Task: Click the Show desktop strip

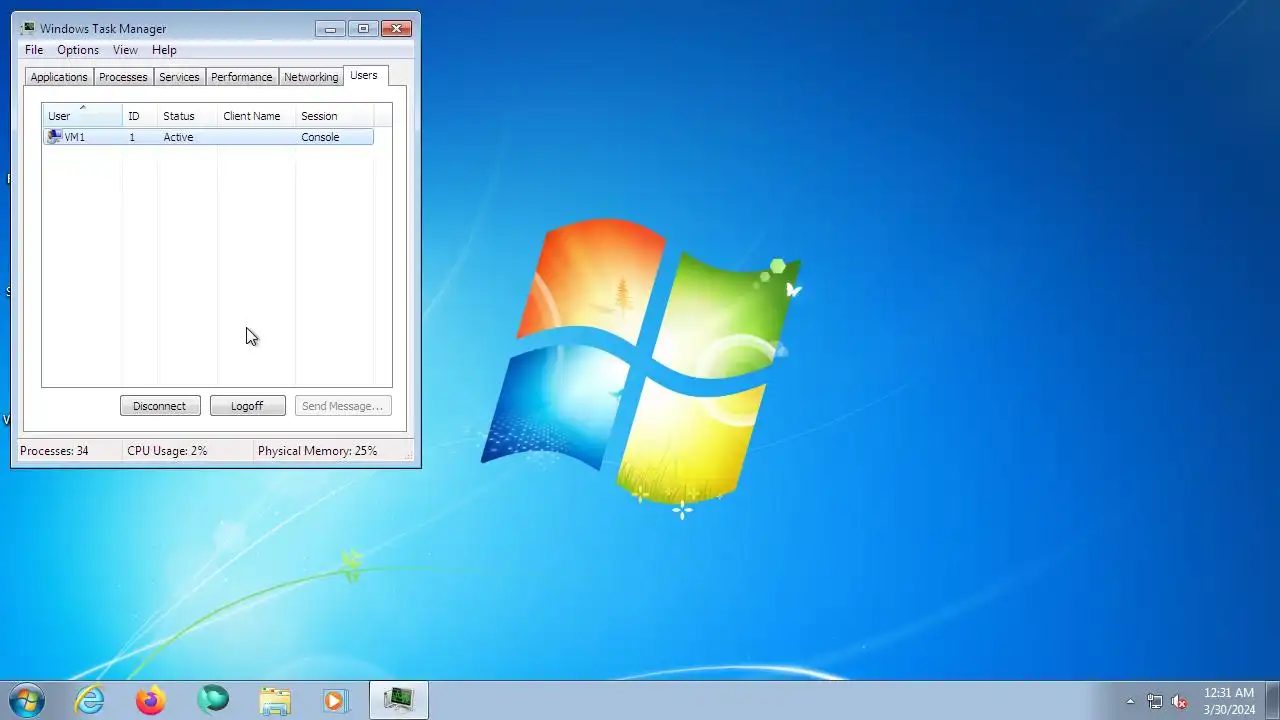Action: coord(1272,700)
